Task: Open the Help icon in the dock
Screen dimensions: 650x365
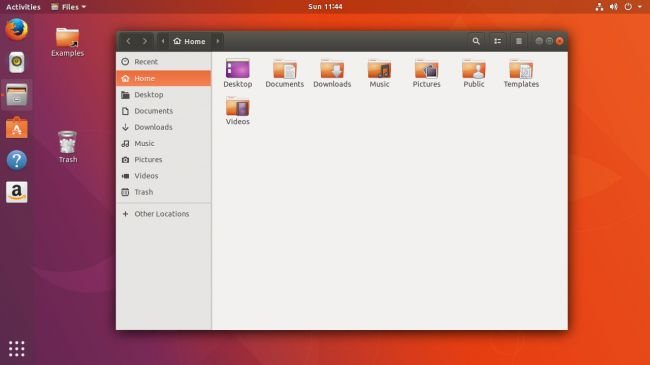Action: (17, 160)
